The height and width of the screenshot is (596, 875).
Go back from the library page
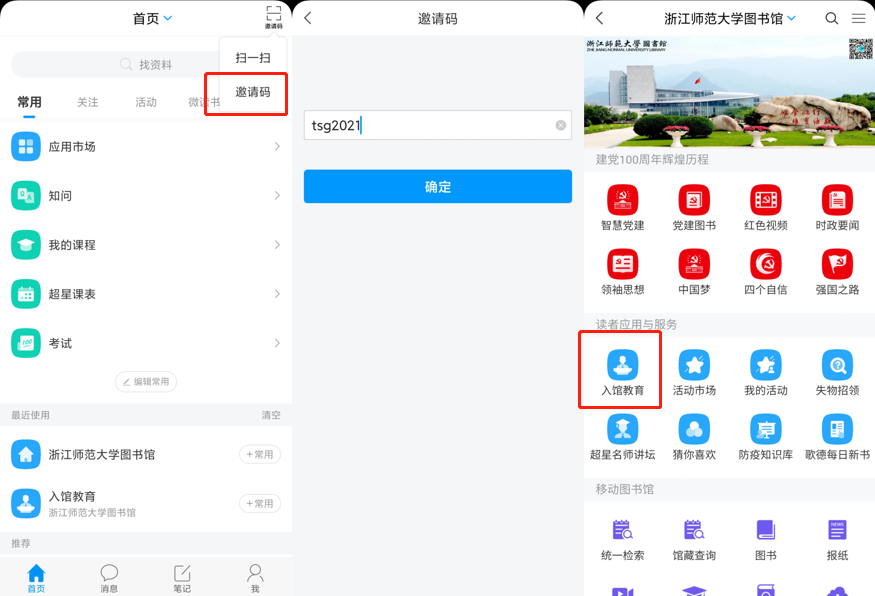tap(599, 18)
